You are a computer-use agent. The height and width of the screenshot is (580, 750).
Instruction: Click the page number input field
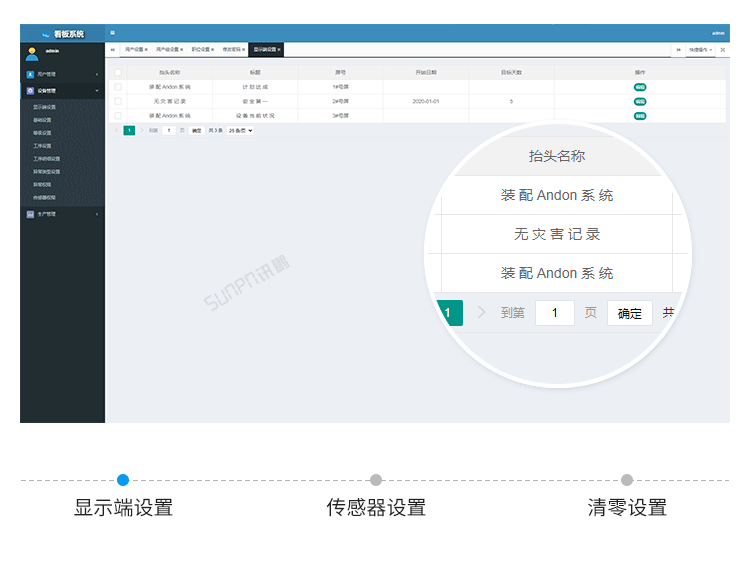[169, 131]
